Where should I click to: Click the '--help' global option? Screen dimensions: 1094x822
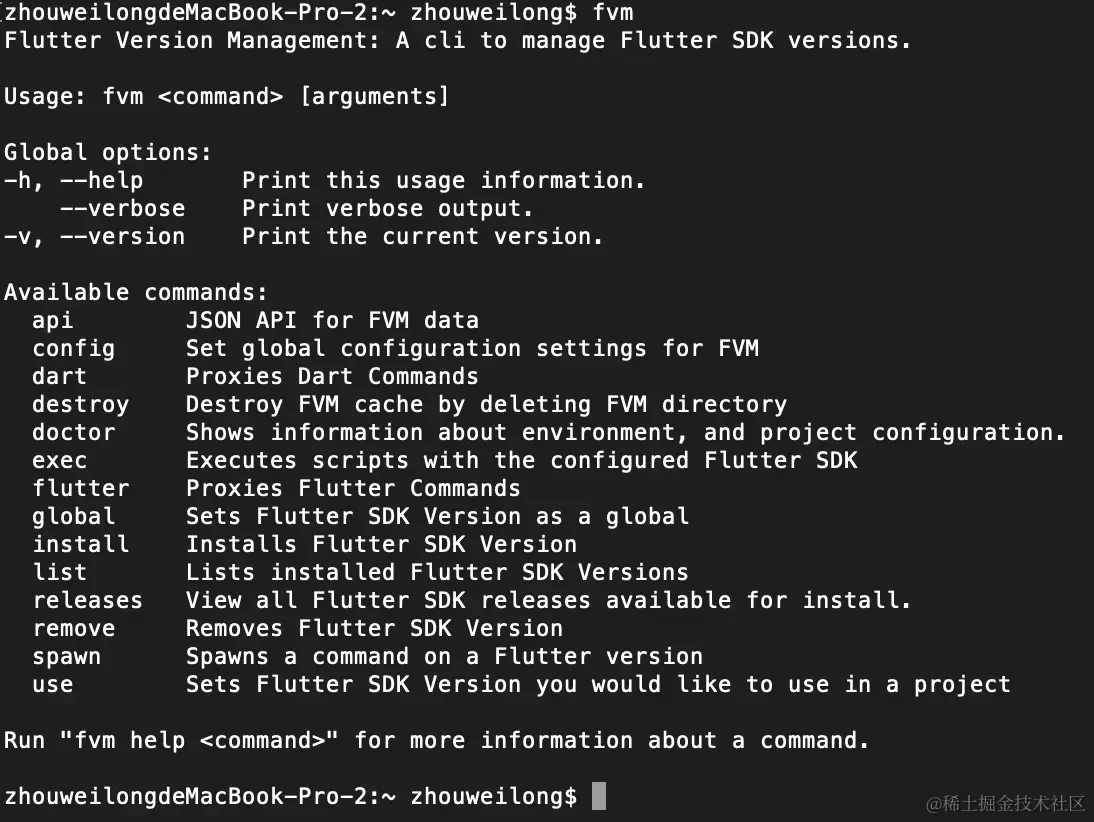(x=101, y=181)
